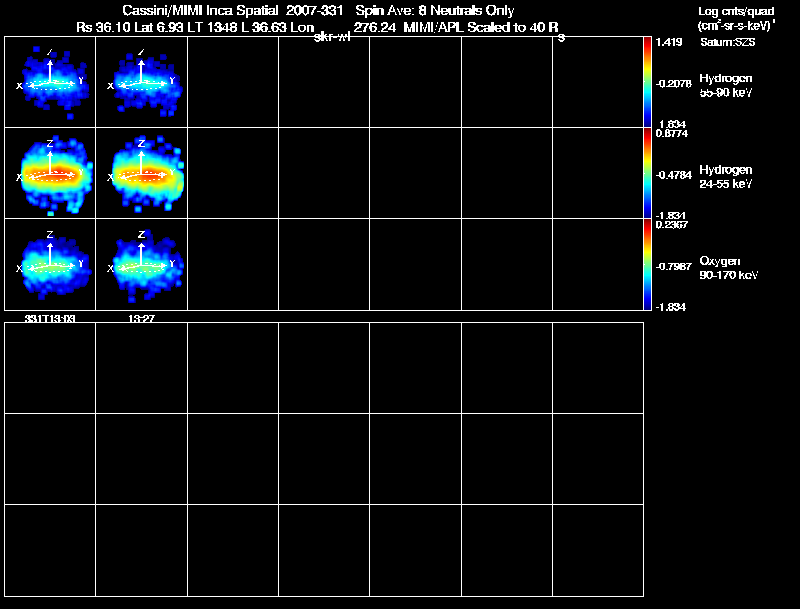Viewport: 800px width, 609px height.
Task: Select Hydrogen 55-90 keV image at 13:27
Action: pyautogui.click(x=141, y=82)
